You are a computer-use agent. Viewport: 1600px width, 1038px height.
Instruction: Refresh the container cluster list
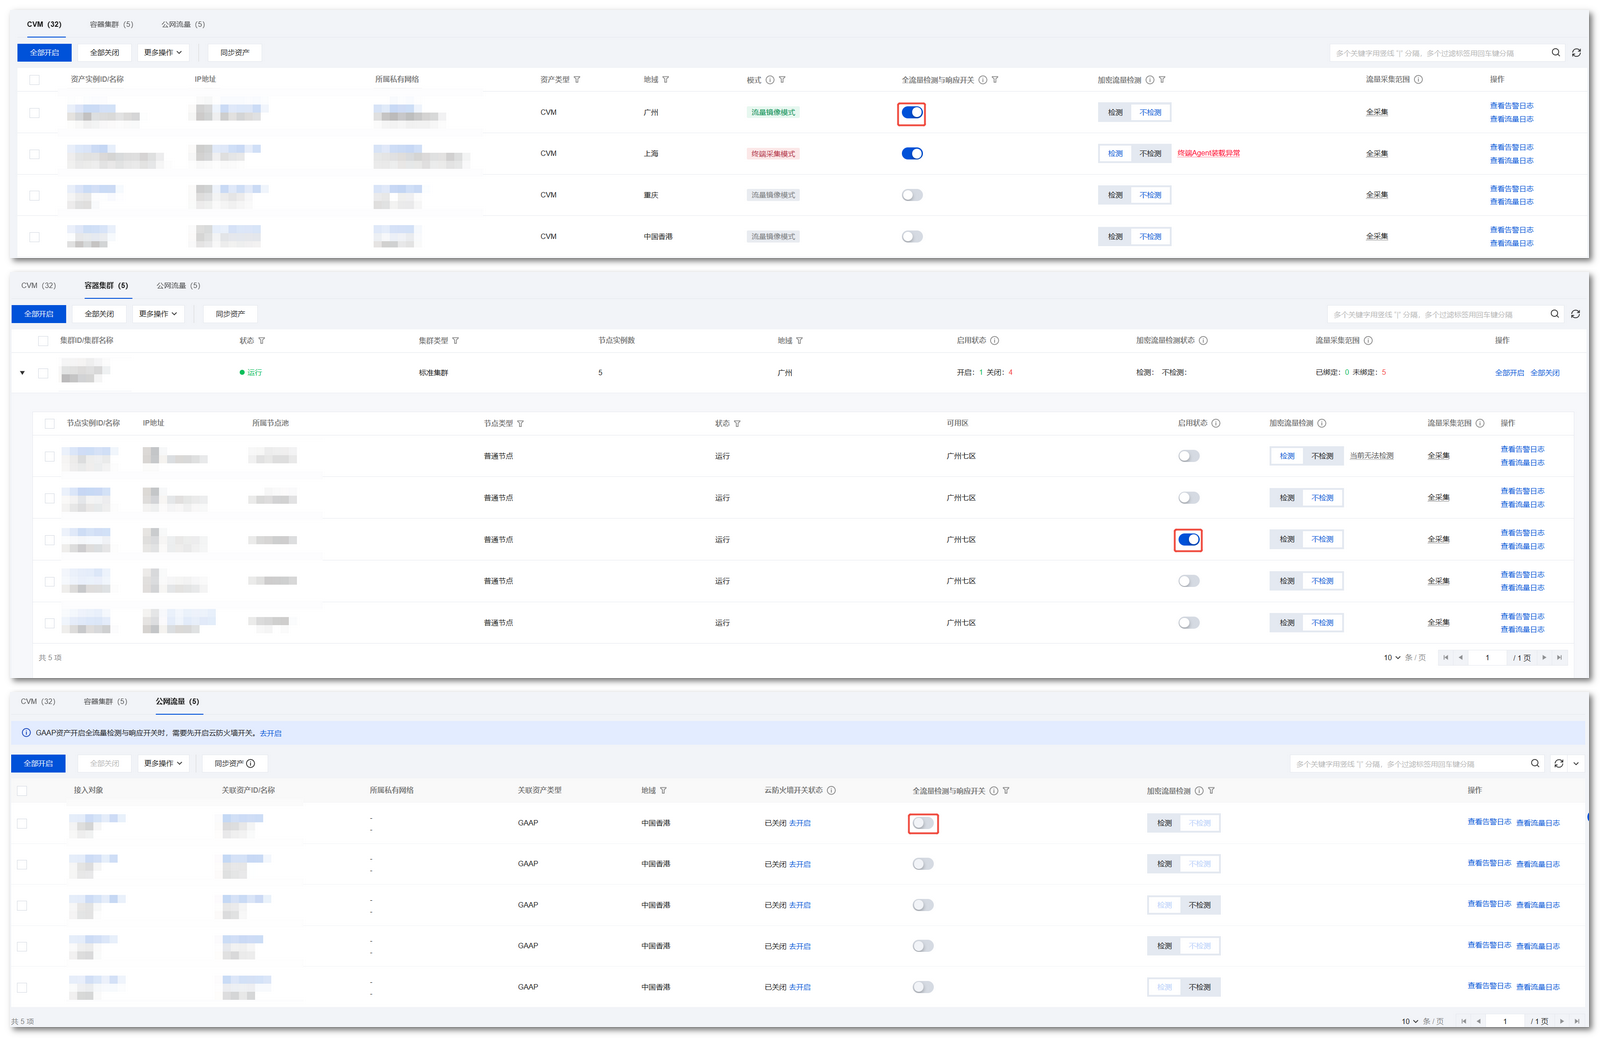pos(1575,314)
